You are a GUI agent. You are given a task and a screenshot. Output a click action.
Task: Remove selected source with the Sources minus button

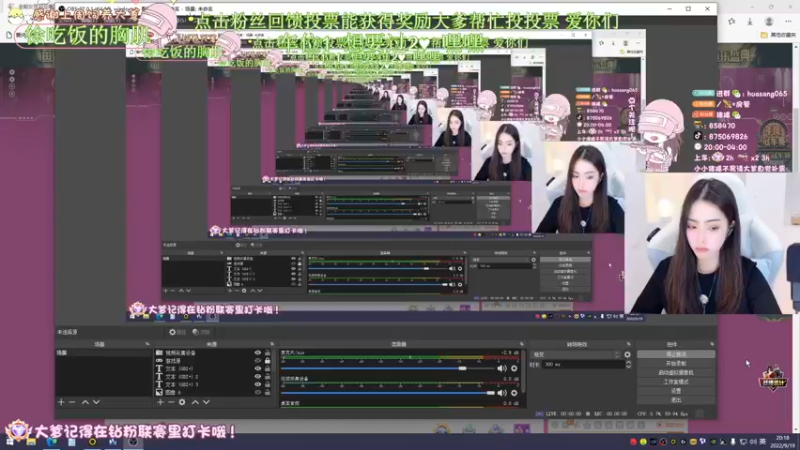171,402
